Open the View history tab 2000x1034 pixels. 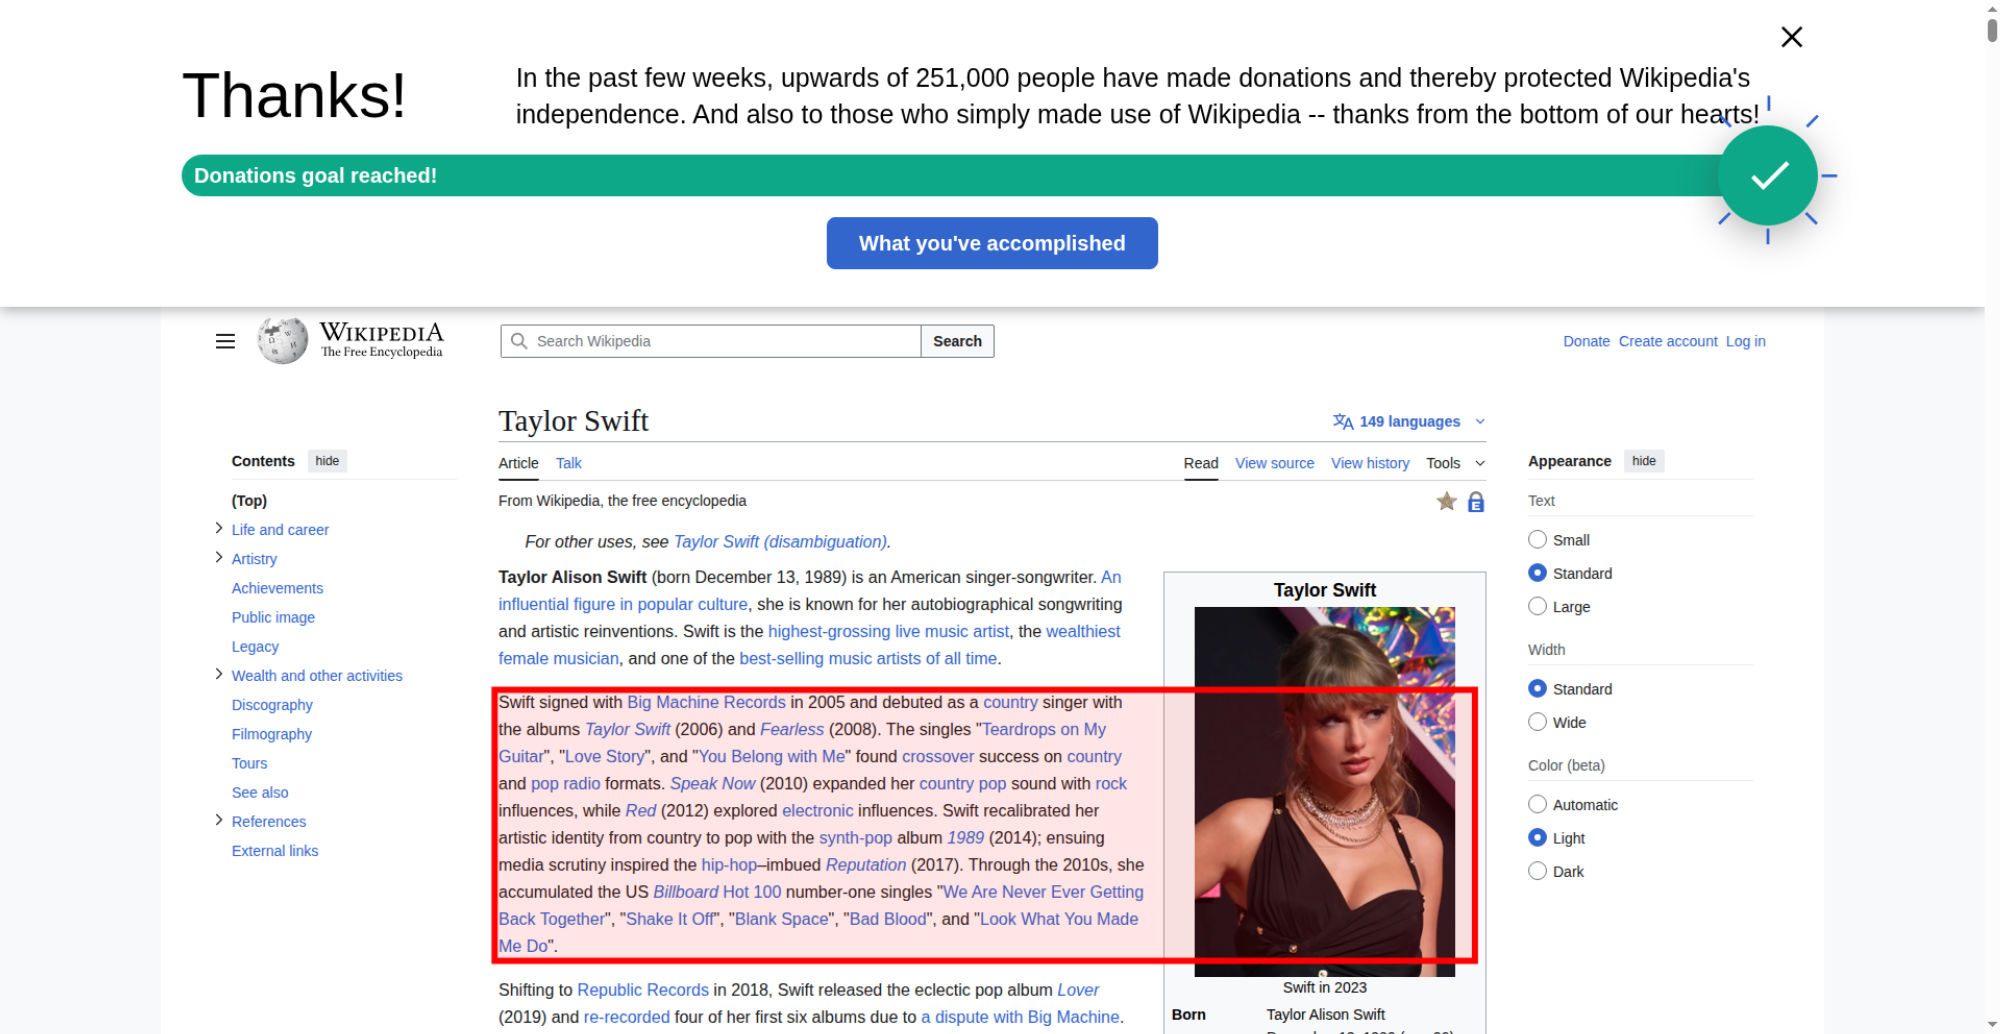coord(1369,463)
